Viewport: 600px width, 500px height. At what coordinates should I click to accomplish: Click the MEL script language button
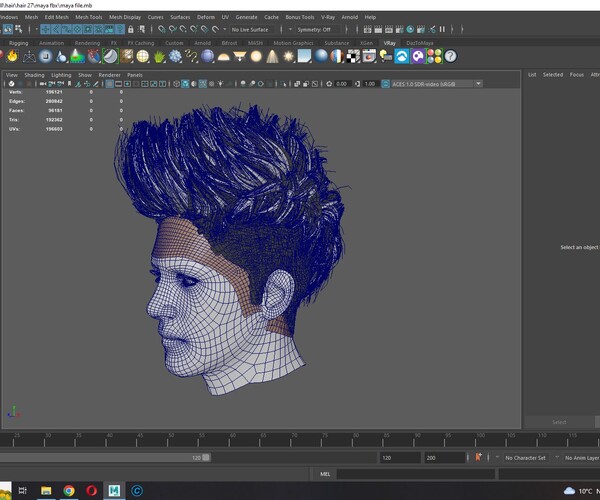[325, 474]
